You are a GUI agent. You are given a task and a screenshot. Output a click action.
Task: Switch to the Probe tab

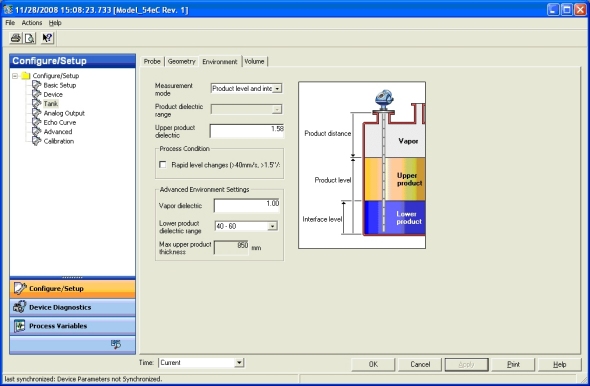pyautogui.click(x=152, y=61)
